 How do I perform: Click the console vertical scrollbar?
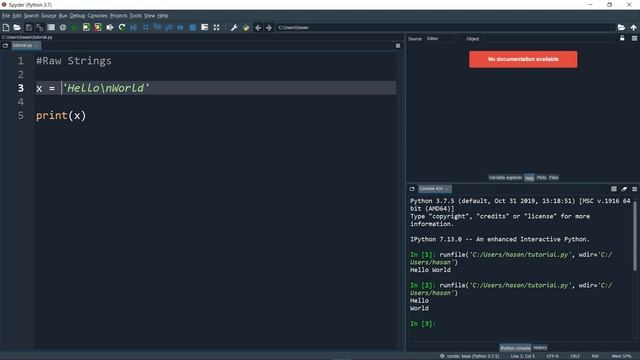click(x=635, y=235)
